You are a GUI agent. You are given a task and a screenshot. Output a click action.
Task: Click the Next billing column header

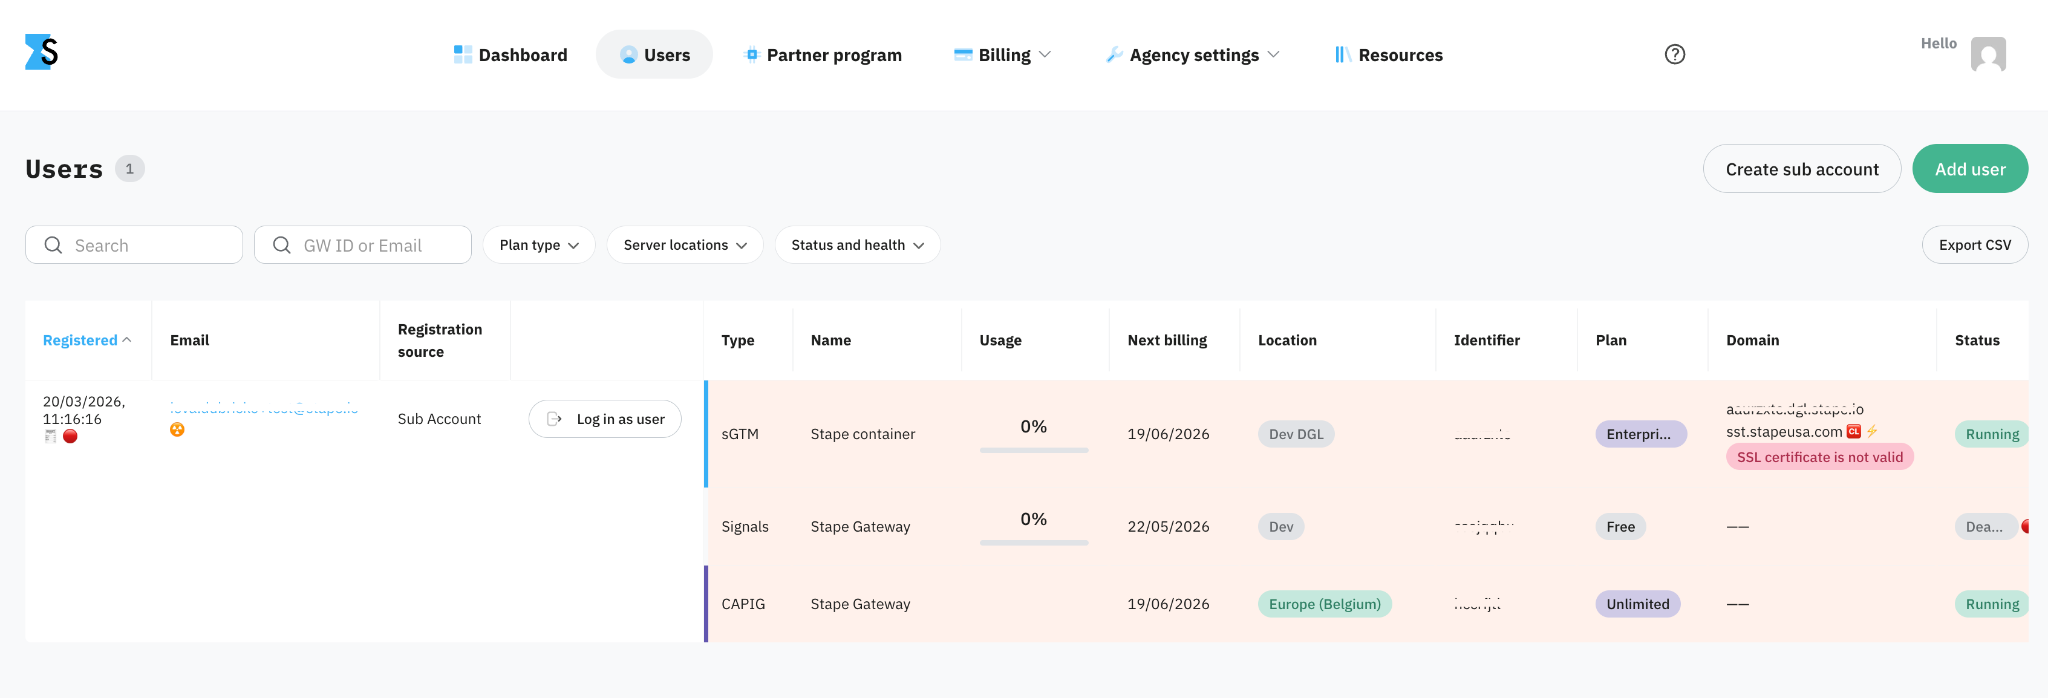click(1167, 340)
